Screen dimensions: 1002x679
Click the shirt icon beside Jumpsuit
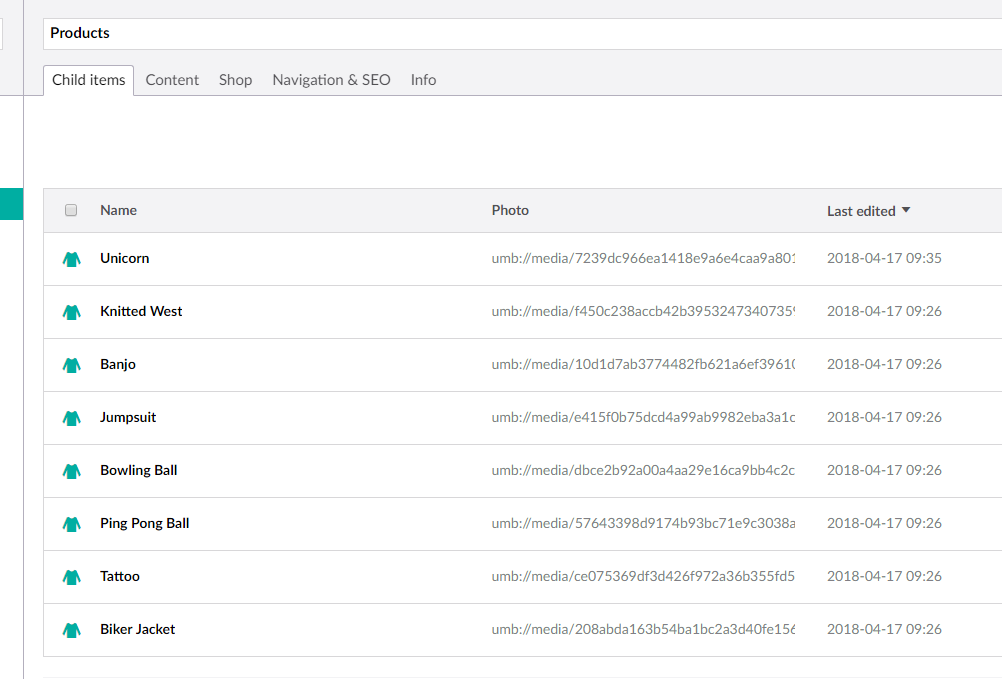click(71, 417)
